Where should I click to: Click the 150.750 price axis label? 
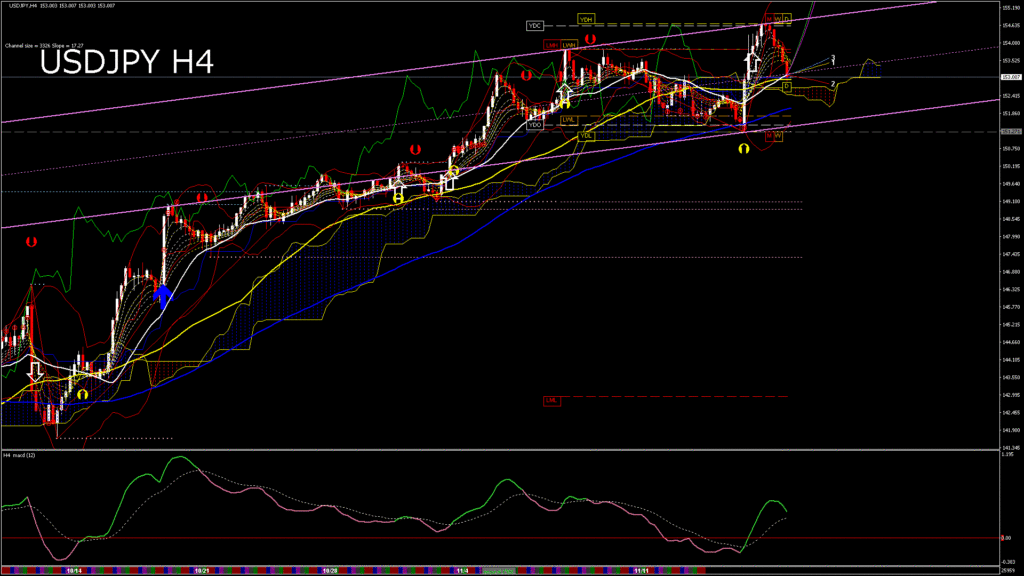point(1010,148)
